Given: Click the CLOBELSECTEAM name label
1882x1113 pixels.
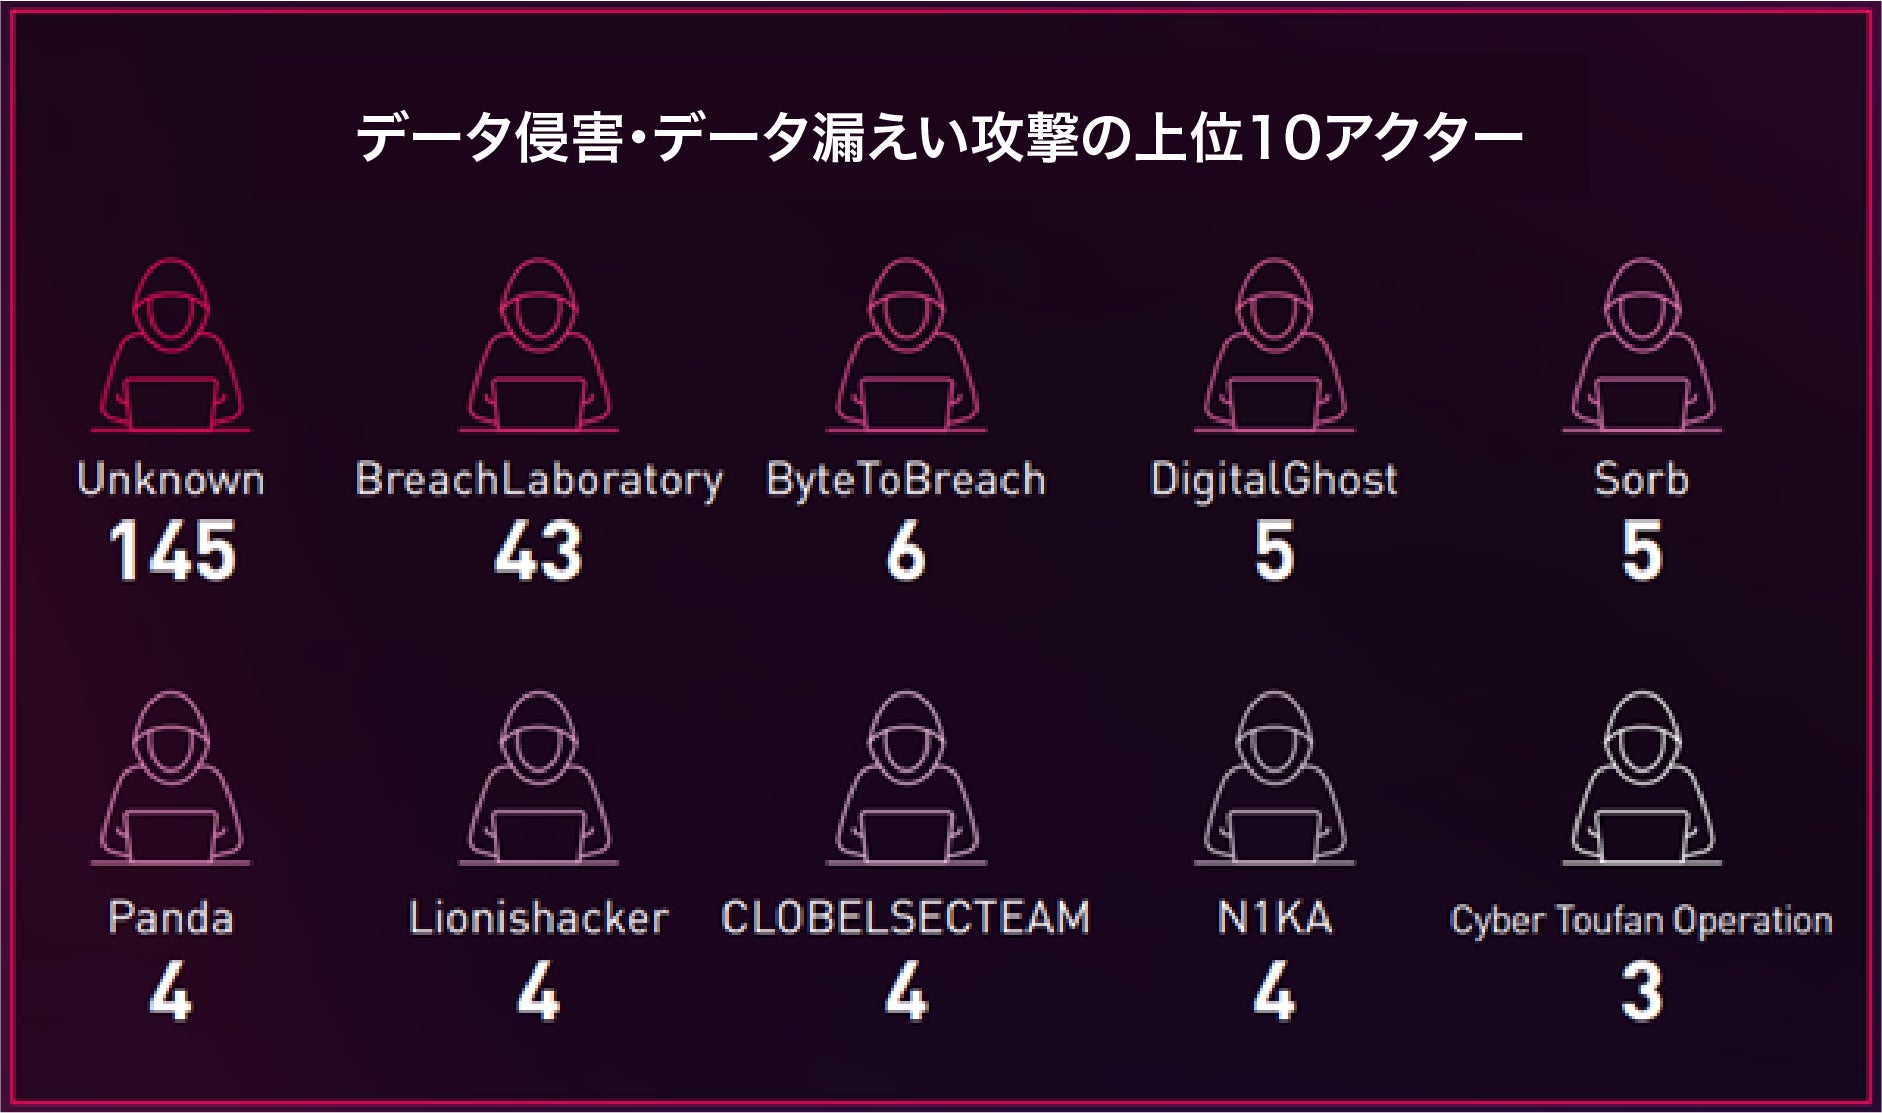Looking at the screenshot, I should pos(906,918).
